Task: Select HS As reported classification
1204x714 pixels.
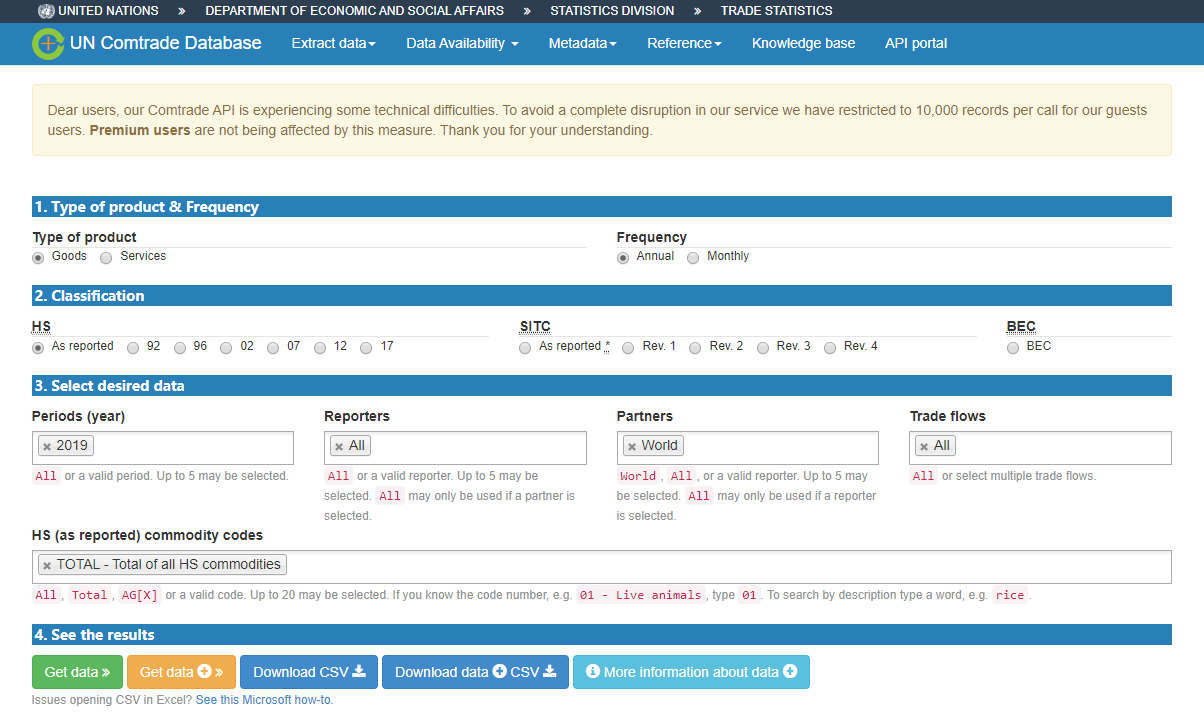Action: click(x=38, y=347)
